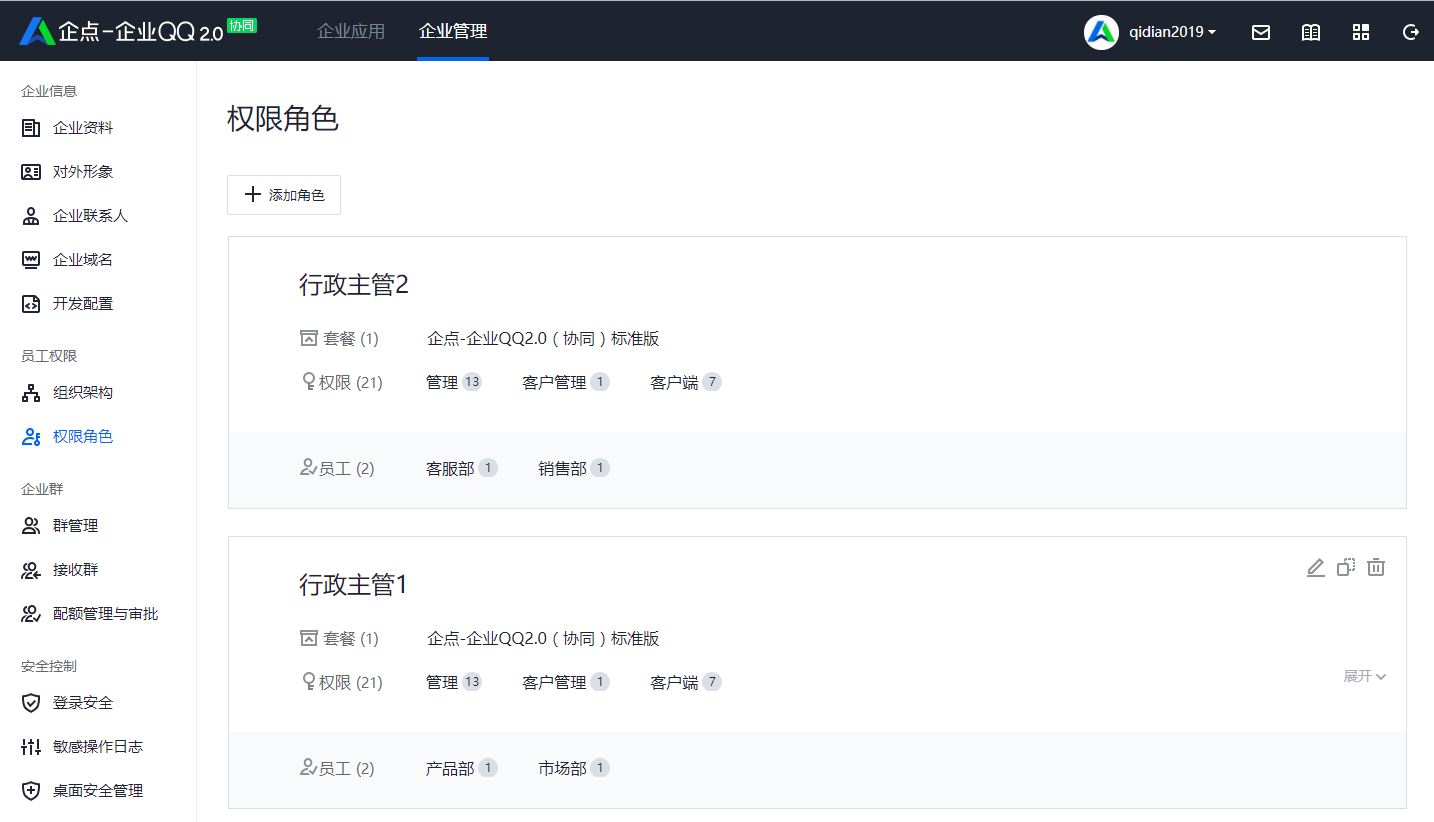Open the qidian2019 account dropdown
Screen dimensions: 1434x822
pyautogui.click(x=1172, y=32)
